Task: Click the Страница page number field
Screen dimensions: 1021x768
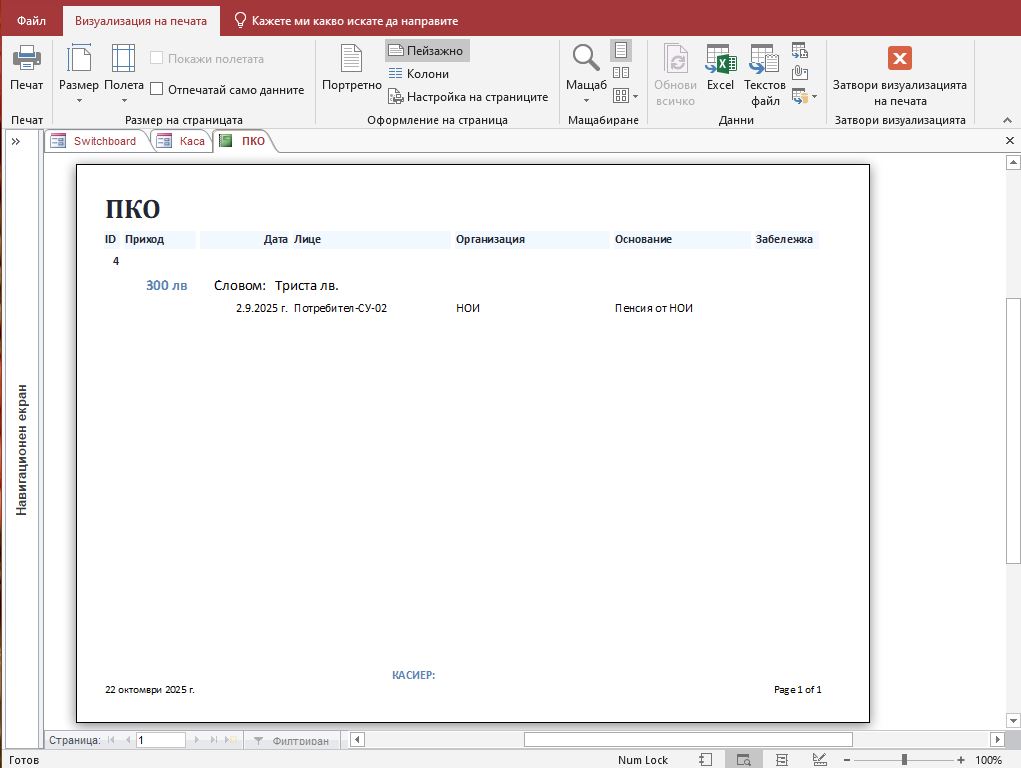Action: click(160, 740)
